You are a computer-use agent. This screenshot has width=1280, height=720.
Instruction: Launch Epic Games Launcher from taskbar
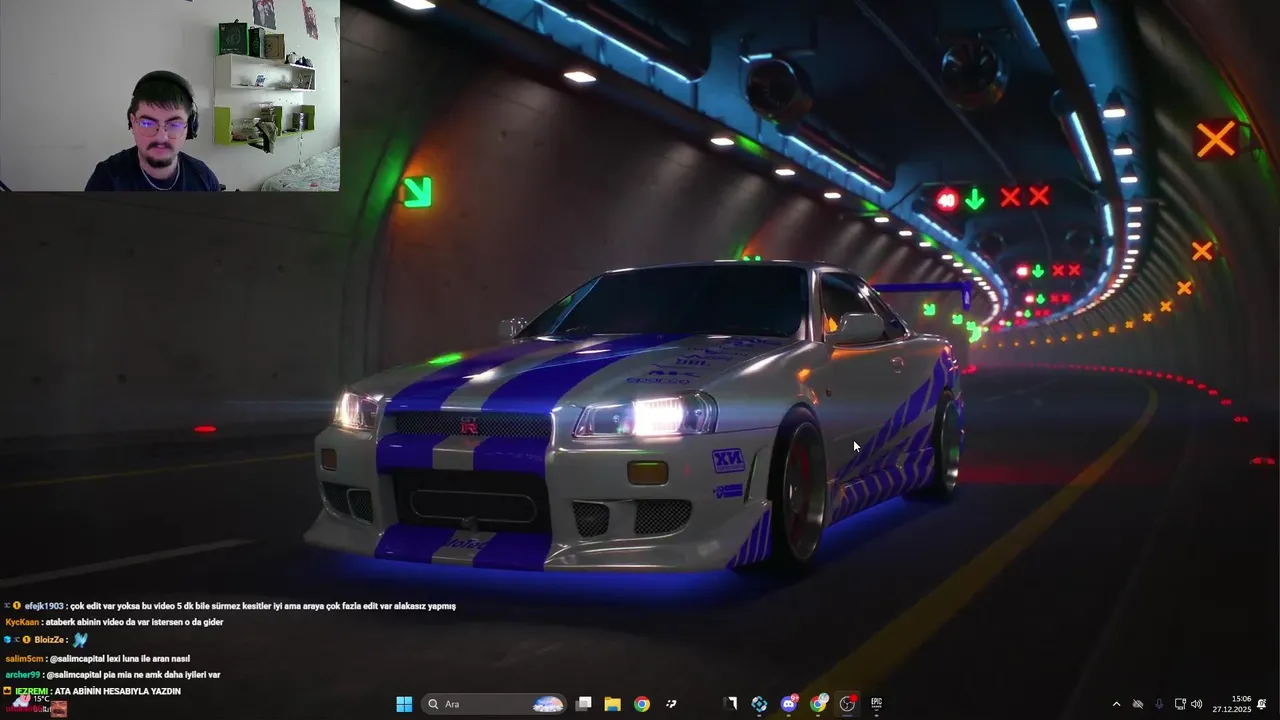point(877,704)
